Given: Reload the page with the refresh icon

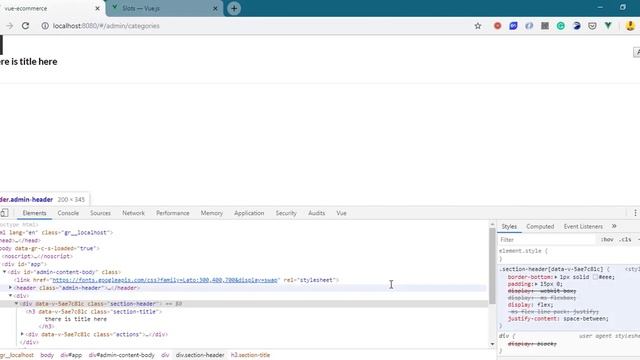Looking at the screenshot, I should point(25,26).
